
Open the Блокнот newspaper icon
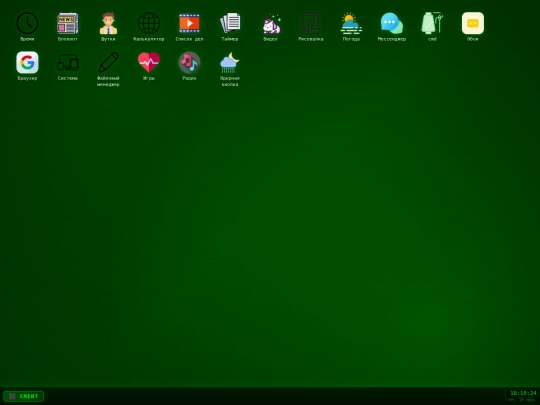(68, 23)
